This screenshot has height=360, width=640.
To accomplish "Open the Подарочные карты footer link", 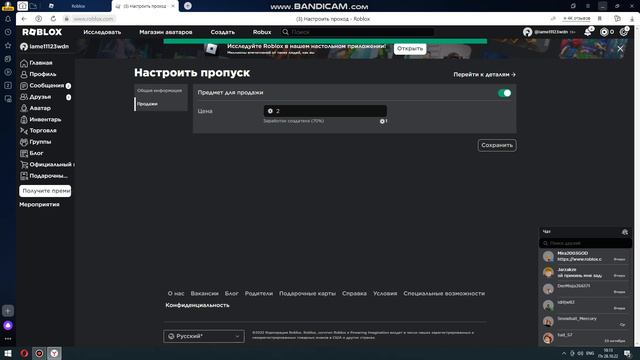I will [307, 293].
